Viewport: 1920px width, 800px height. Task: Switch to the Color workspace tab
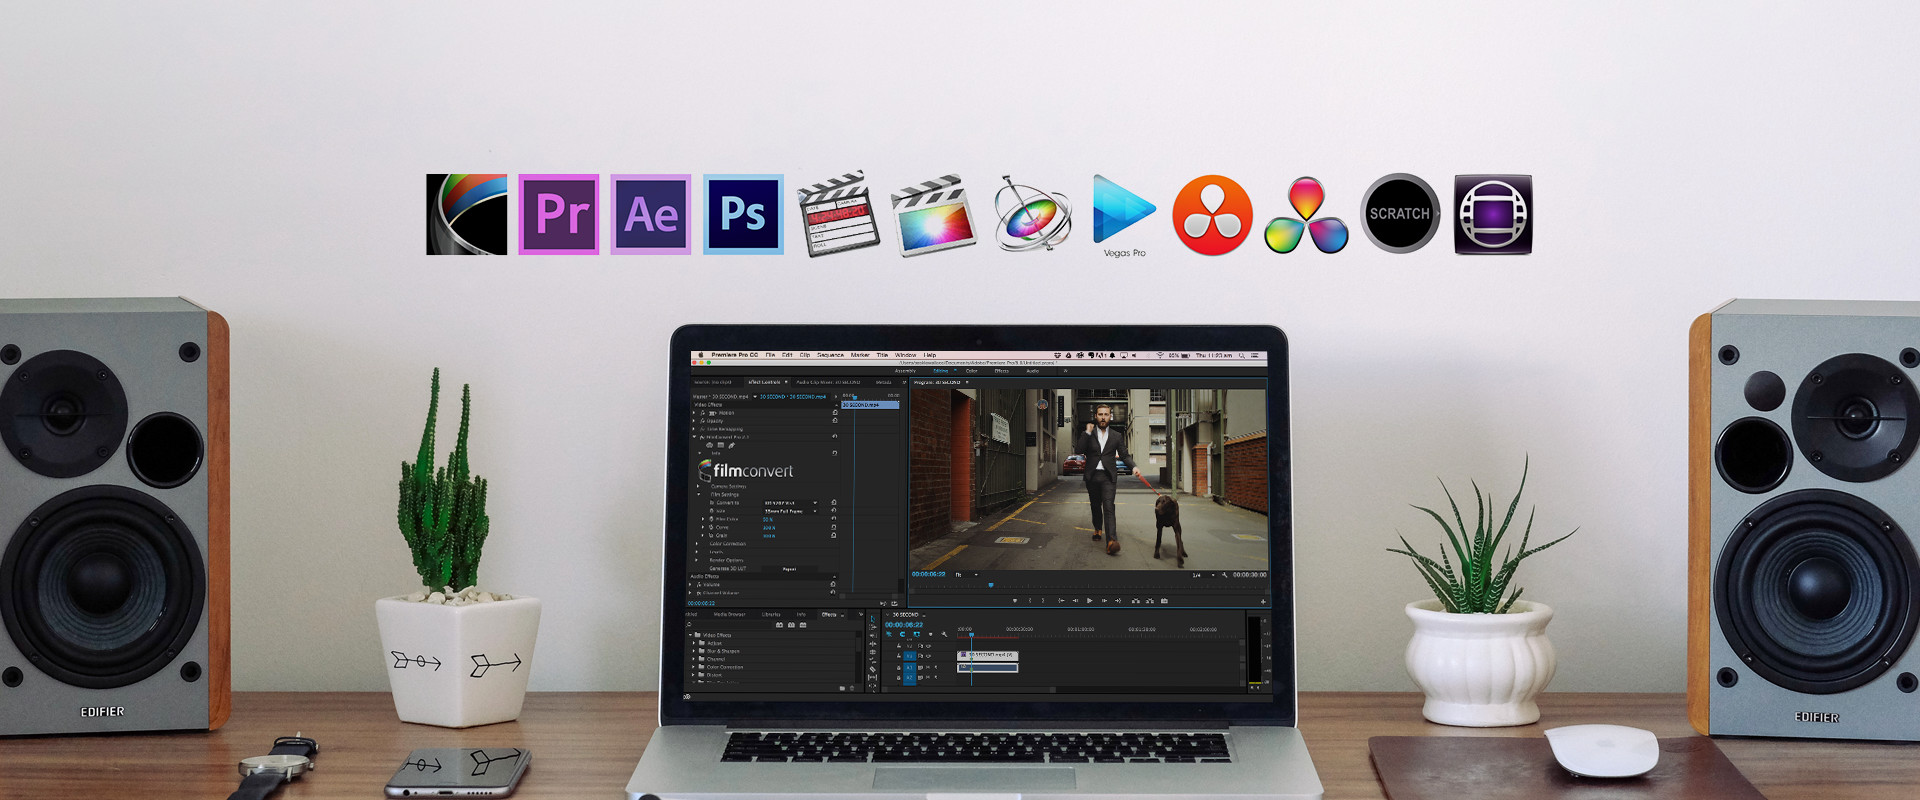click(971, 371)
